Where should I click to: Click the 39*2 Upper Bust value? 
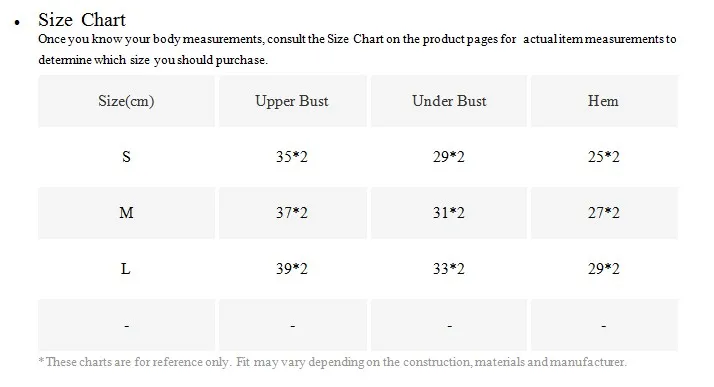click(x=292, y=269)
